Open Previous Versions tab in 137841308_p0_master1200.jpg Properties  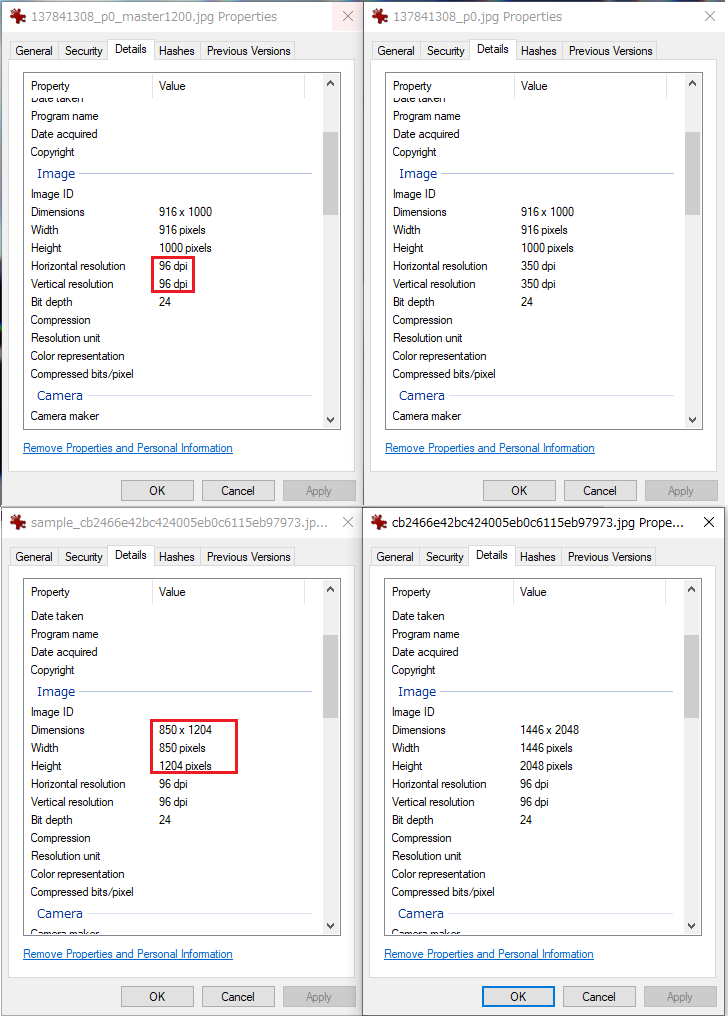pyautogui.click(x=248, y=51)
